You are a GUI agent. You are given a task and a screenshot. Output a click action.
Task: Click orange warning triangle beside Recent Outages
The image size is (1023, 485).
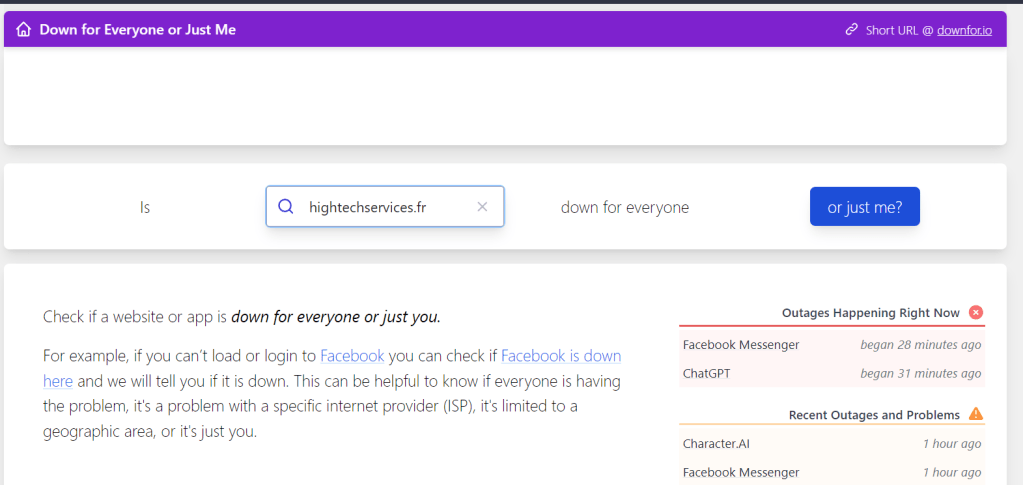point(976,414)
